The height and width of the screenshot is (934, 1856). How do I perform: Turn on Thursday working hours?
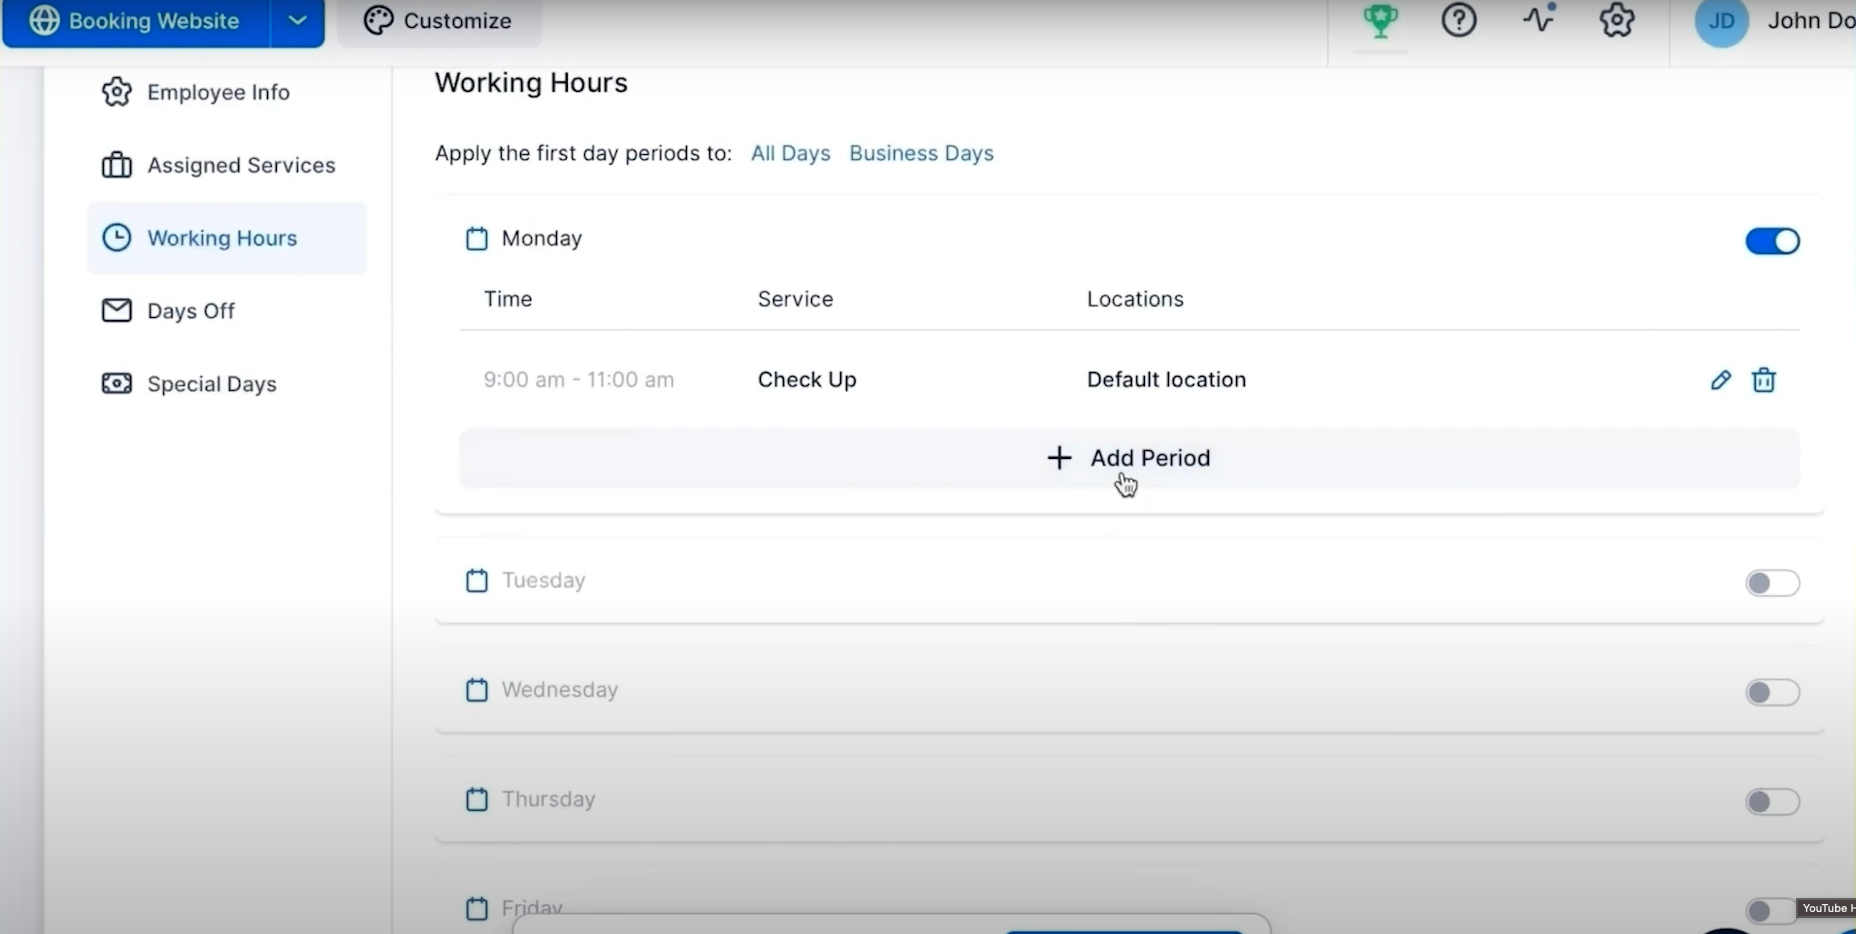point(1771,802)
